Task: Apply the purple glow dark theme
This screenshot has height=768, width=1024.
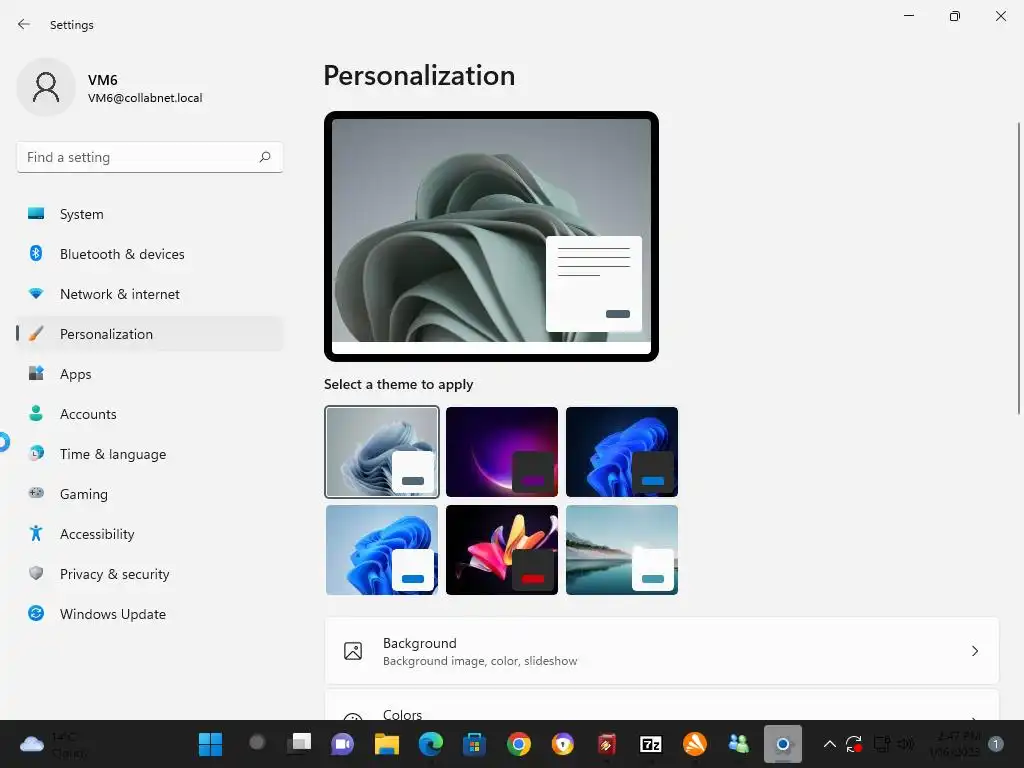Action: tap(502, 452)
